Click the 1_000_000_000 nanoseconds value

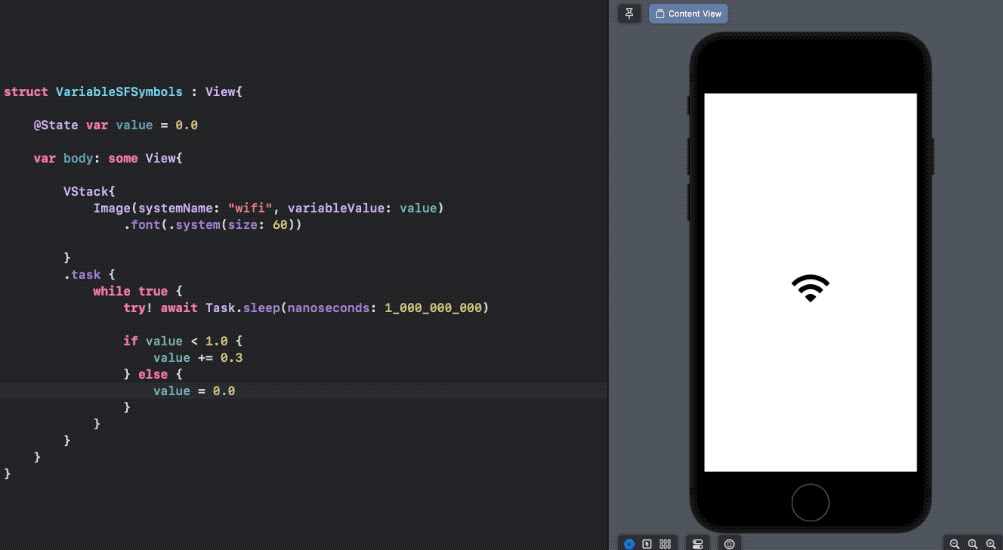point(433,308)
